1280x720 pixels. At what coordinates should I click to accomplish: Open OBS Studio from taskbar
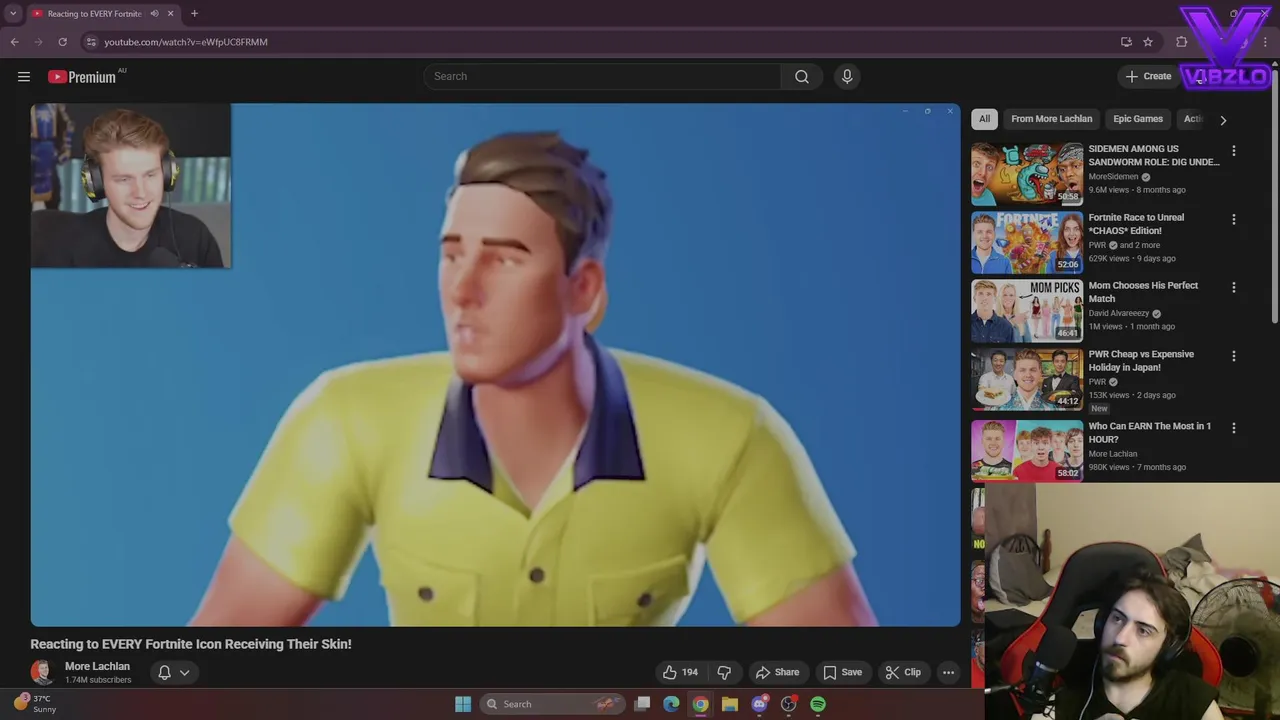tap(789, 704)
